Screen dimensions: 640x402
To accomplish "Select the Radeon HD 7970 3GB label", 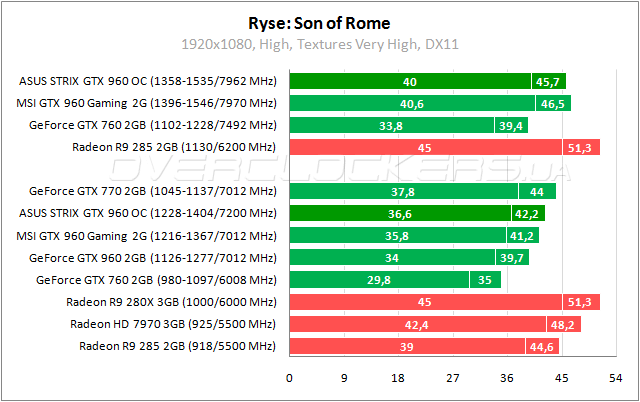I will click(x=172, y=324).
